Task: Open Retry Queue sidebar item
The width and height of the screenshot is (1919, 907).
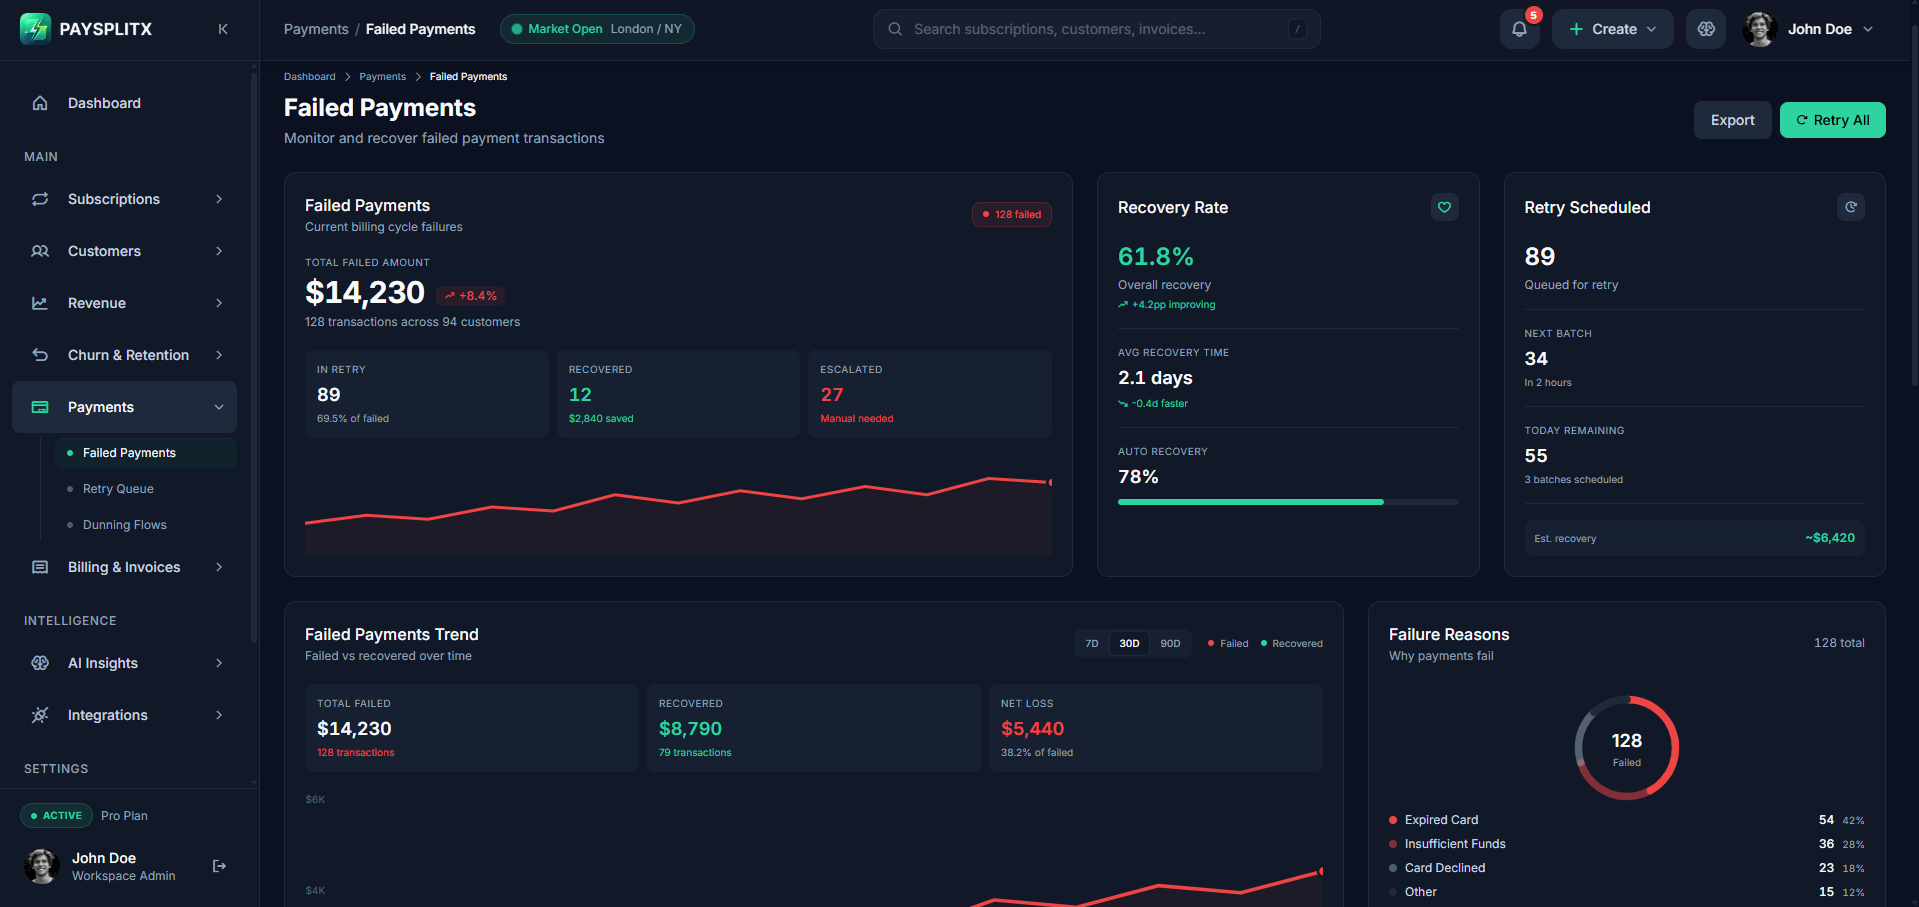Action: pyautogui.click(x=146, y=489)
